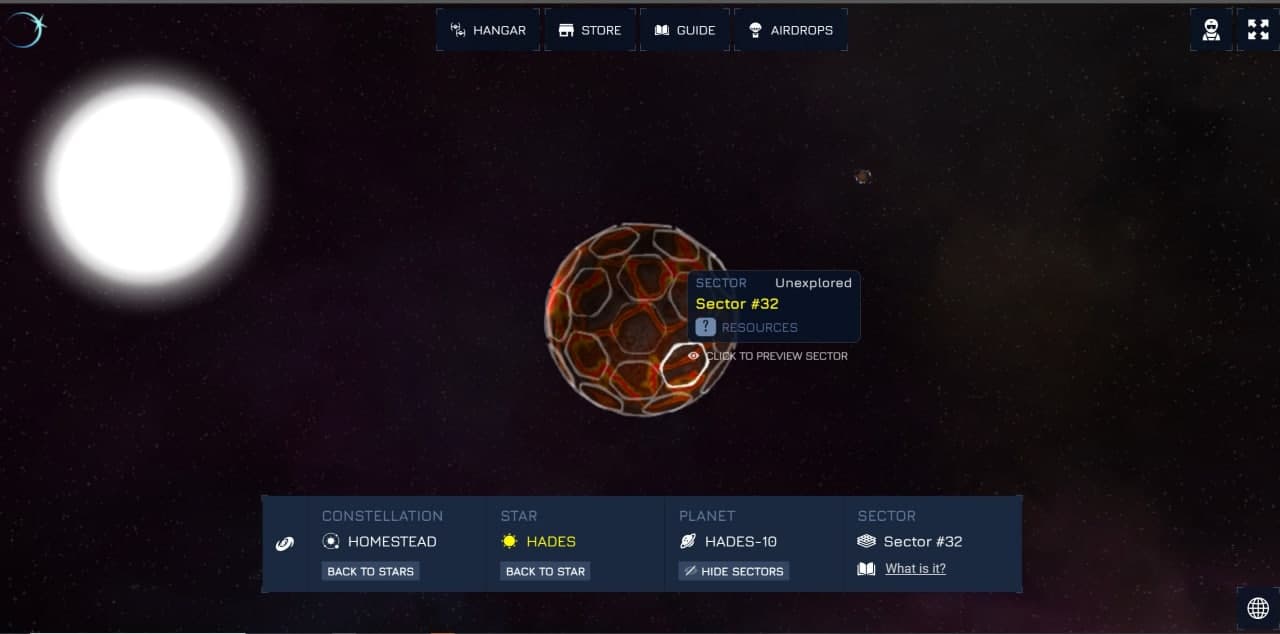Open the Store menu

pyautogui.click(x=590, y=30)
